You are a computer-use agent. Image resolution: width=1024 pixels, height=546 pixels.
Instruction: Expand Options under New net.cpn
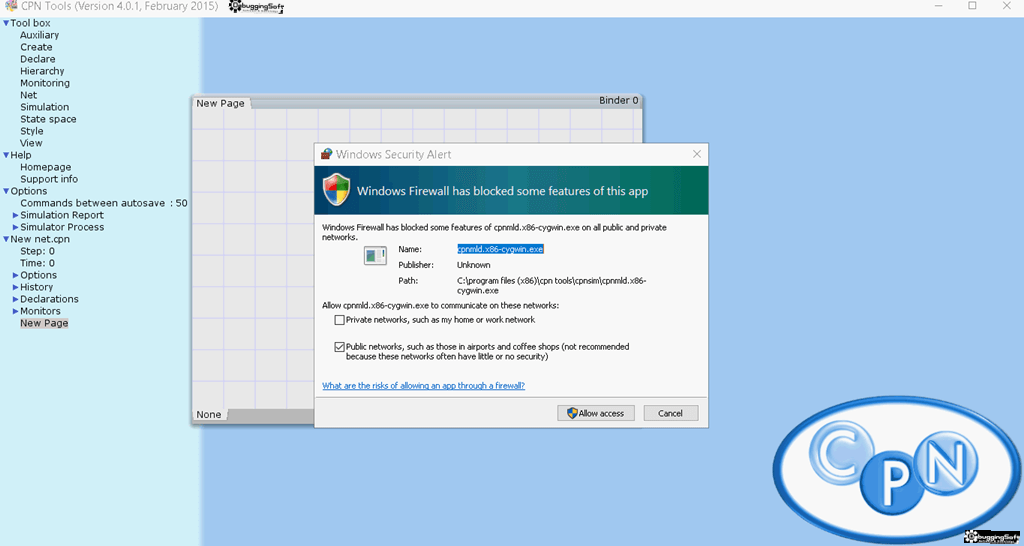[x=16, y=276]
